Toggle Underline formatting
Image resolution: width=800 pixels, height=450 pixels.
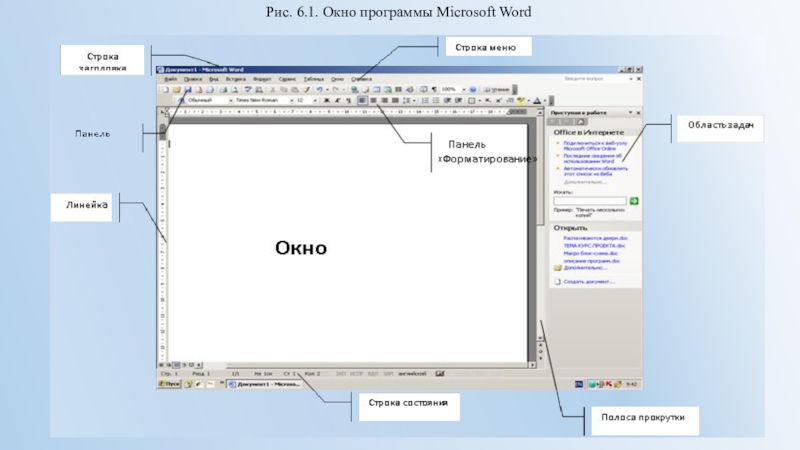[349, 101]
